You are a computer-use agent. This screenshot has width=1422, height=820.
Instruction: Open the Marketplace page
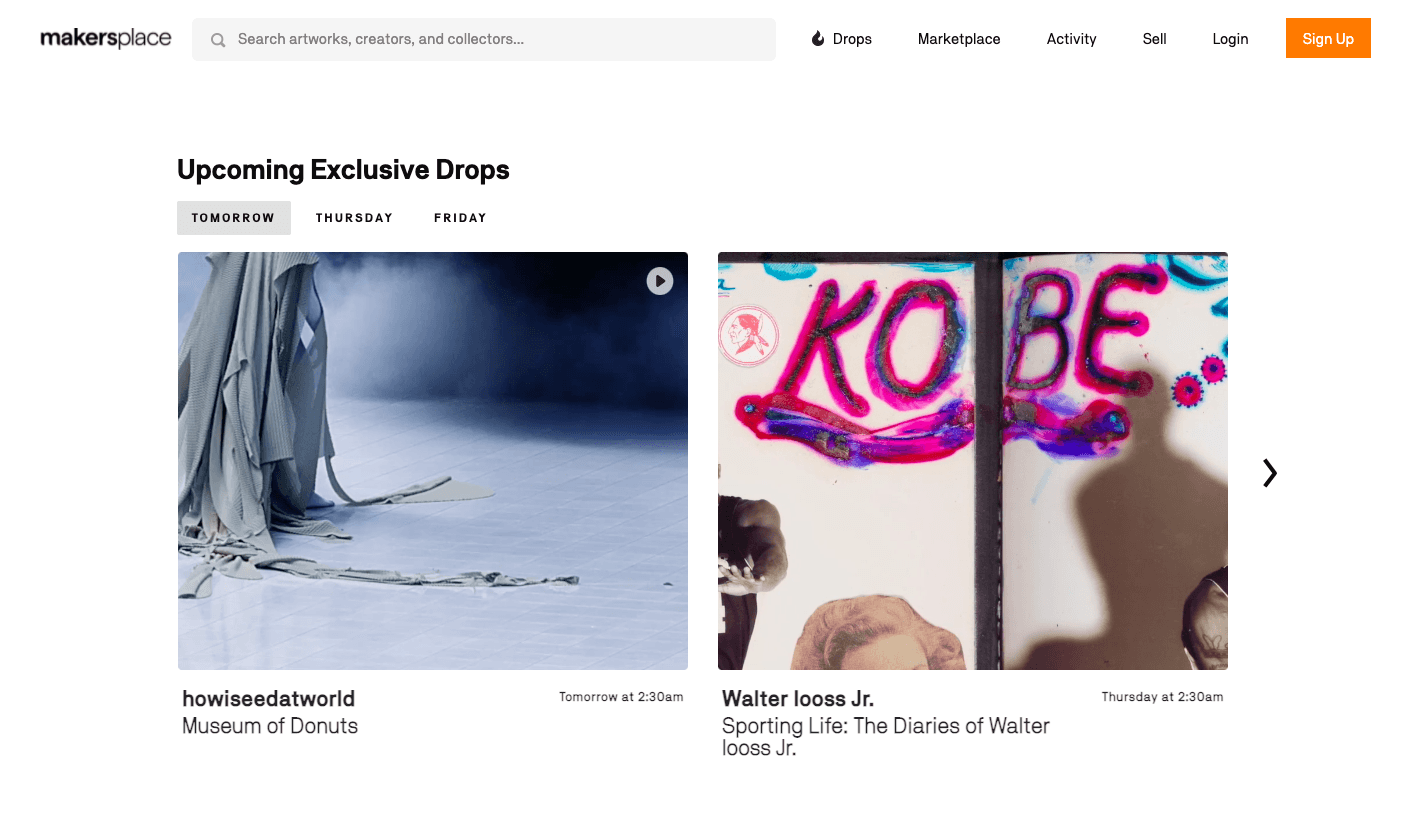[x=959, y=39]
